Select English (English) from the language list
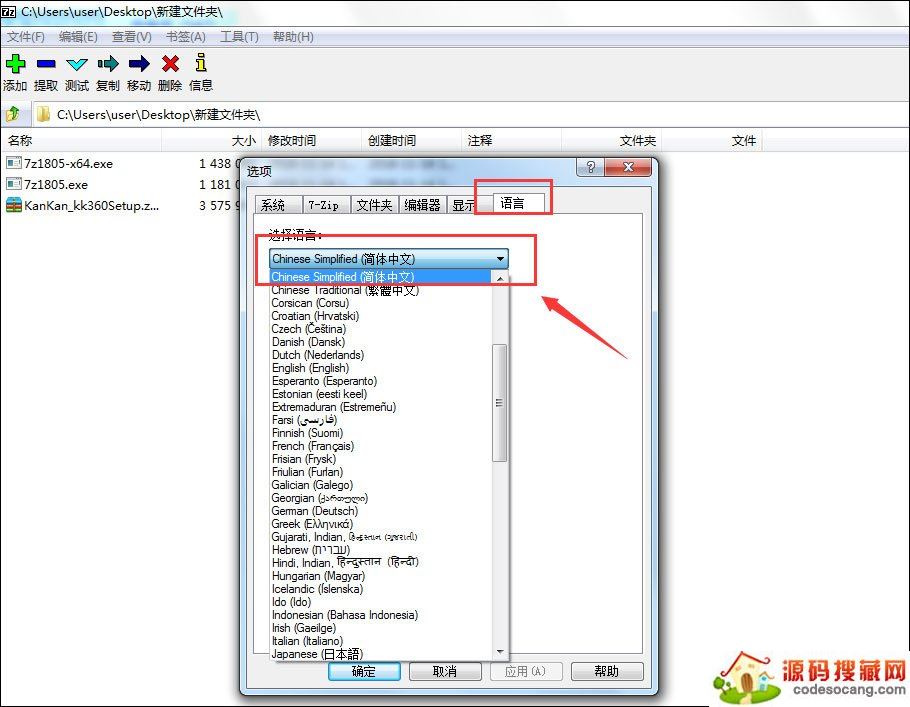This screenshot has height=707, width=910. pos(310,368)
